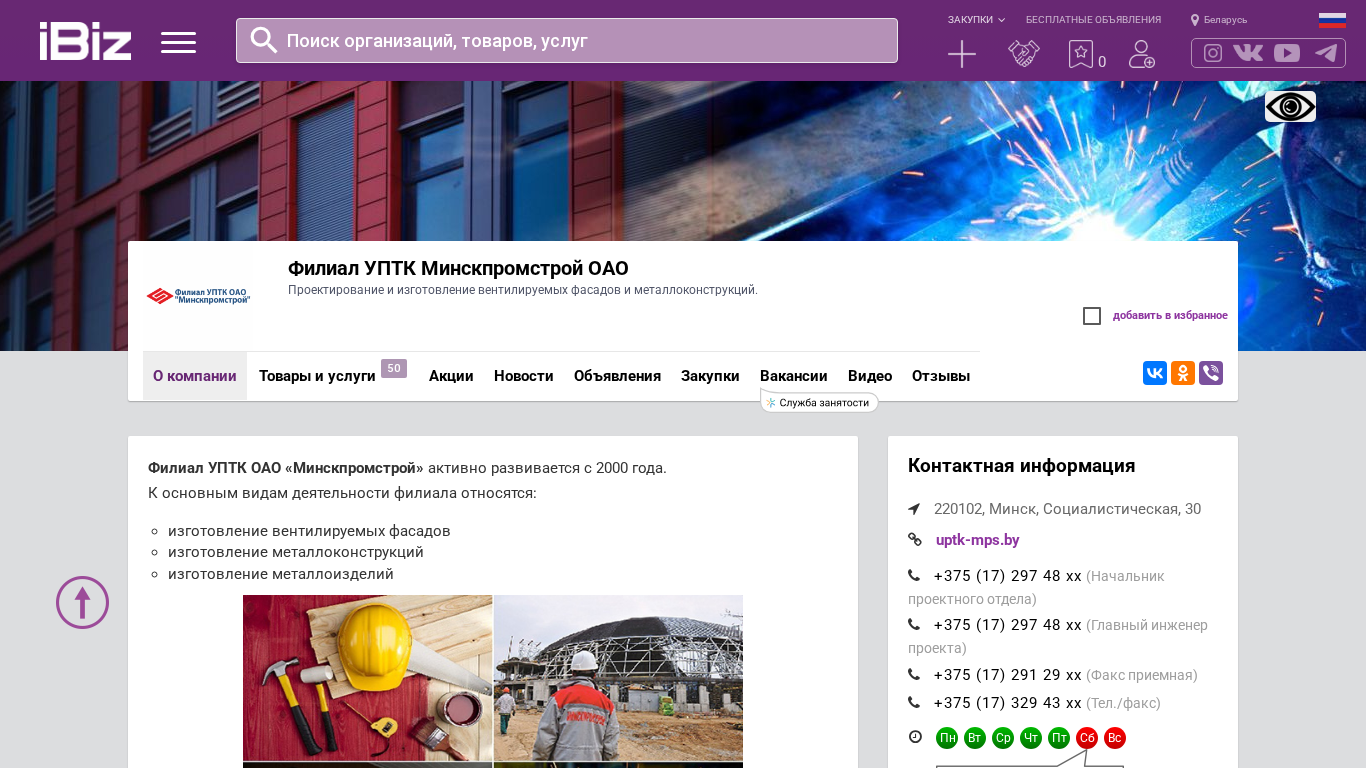Switch language via the Russian flag
This screenshot has width=1366, height=768.
tap(1332, 20)
